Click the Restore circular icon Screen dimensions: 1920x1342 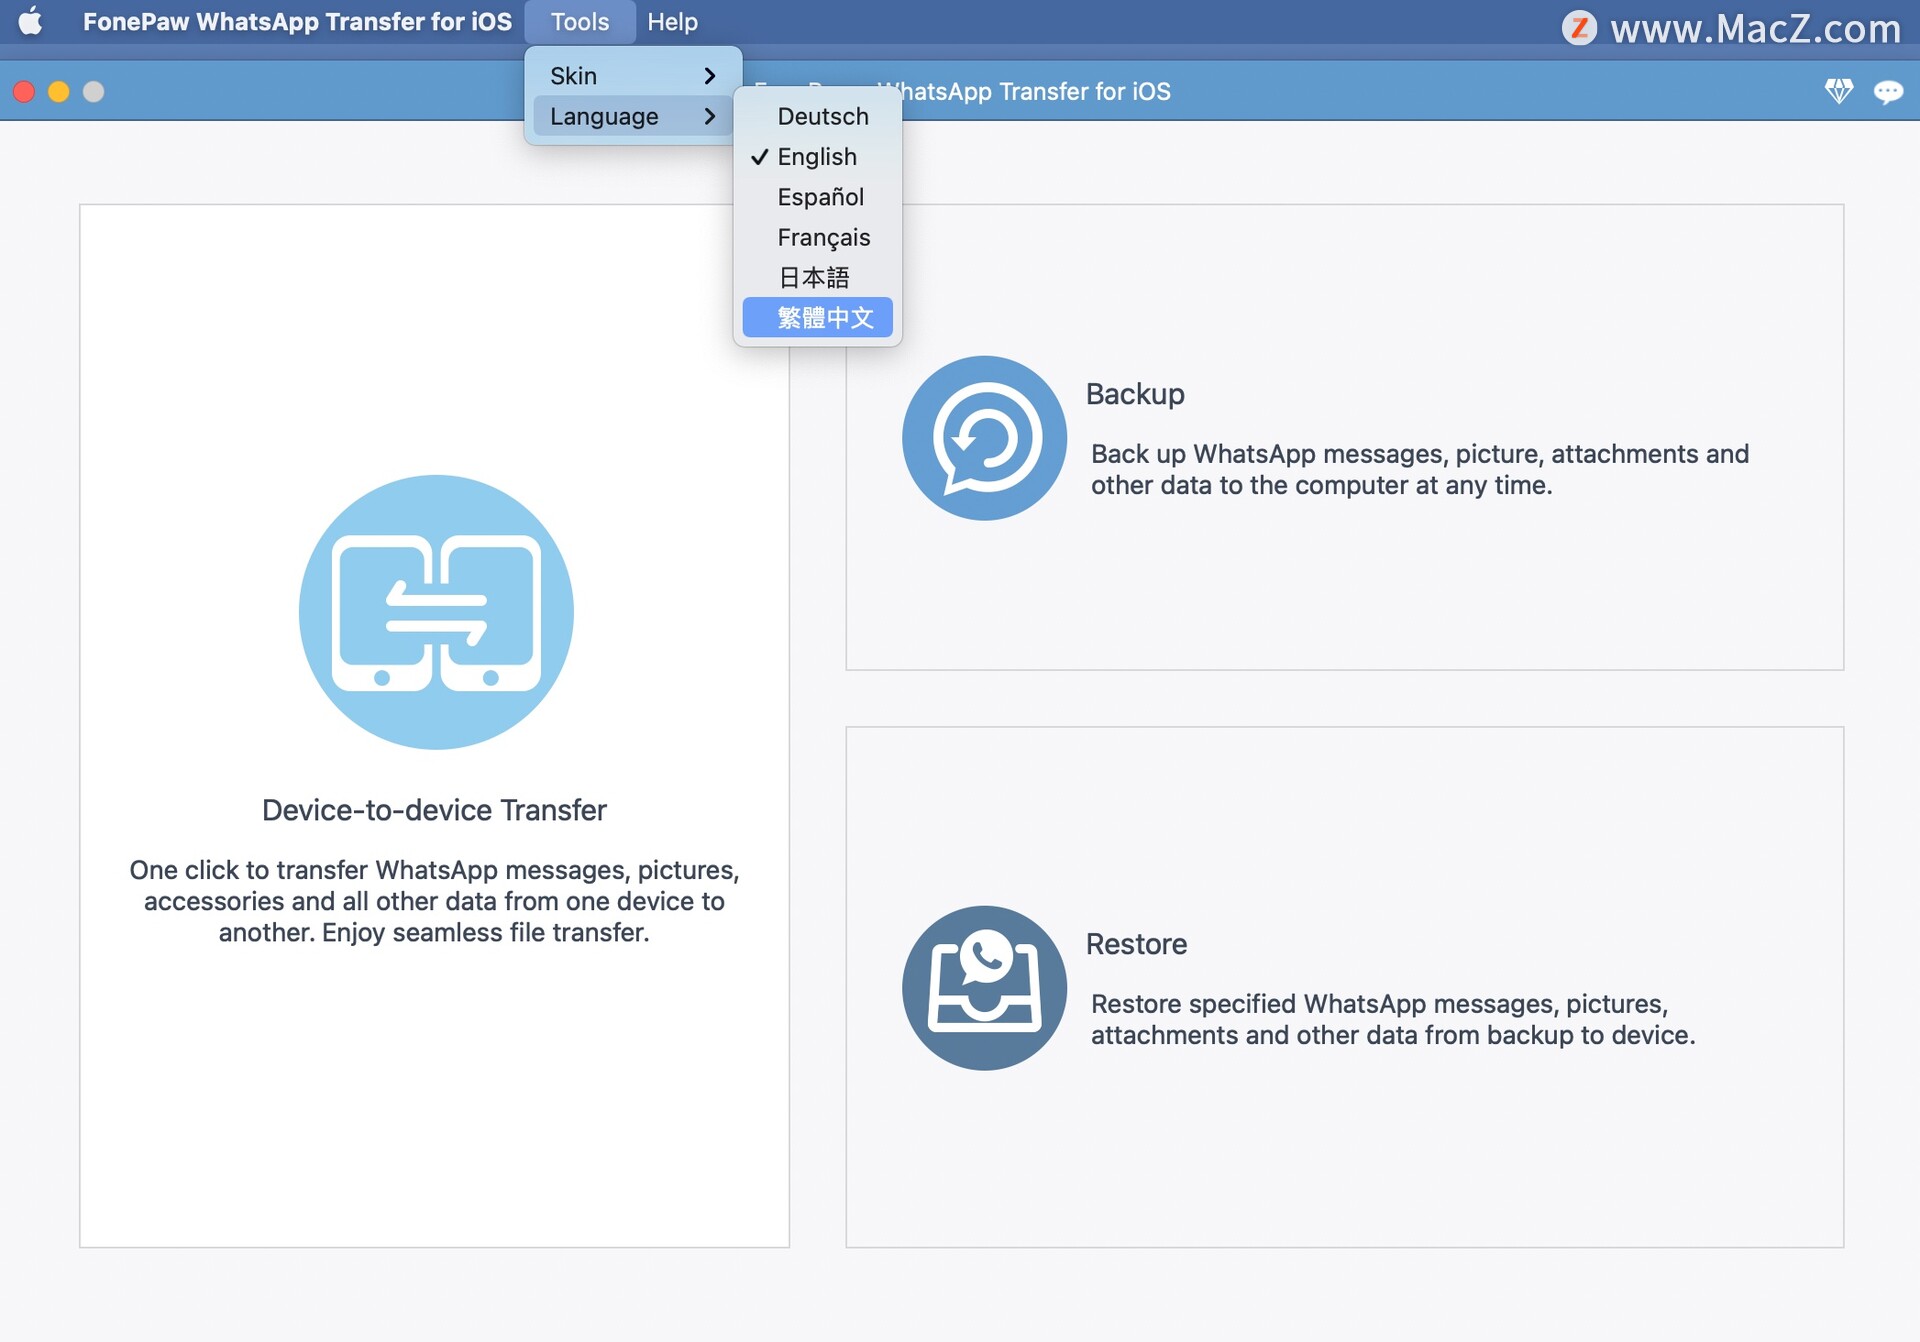click(984, 988)
